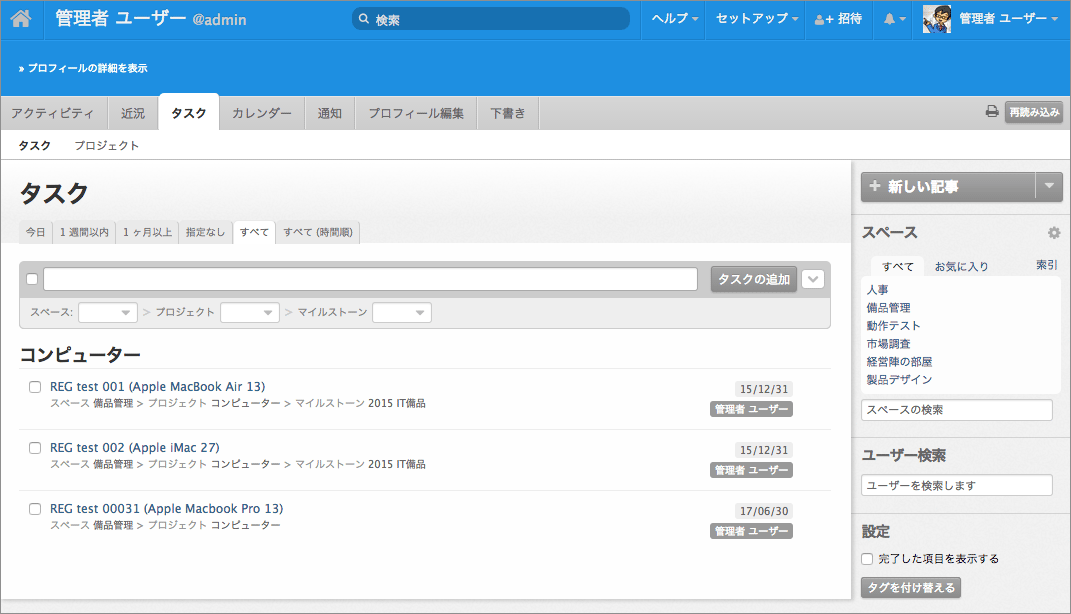Click the ユーザーを検索します field
The image size is (1071, 614).
pyautogui.click(x=956, y=486)
